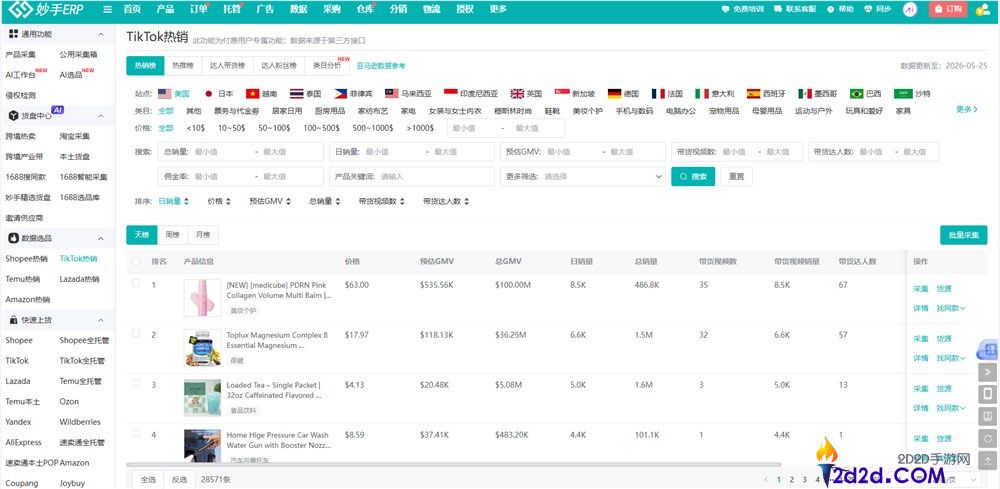Check the row 2 Toplux Magnesium checkbox
The height and width of the screenshot is (489, 1000).
point(136,333)
